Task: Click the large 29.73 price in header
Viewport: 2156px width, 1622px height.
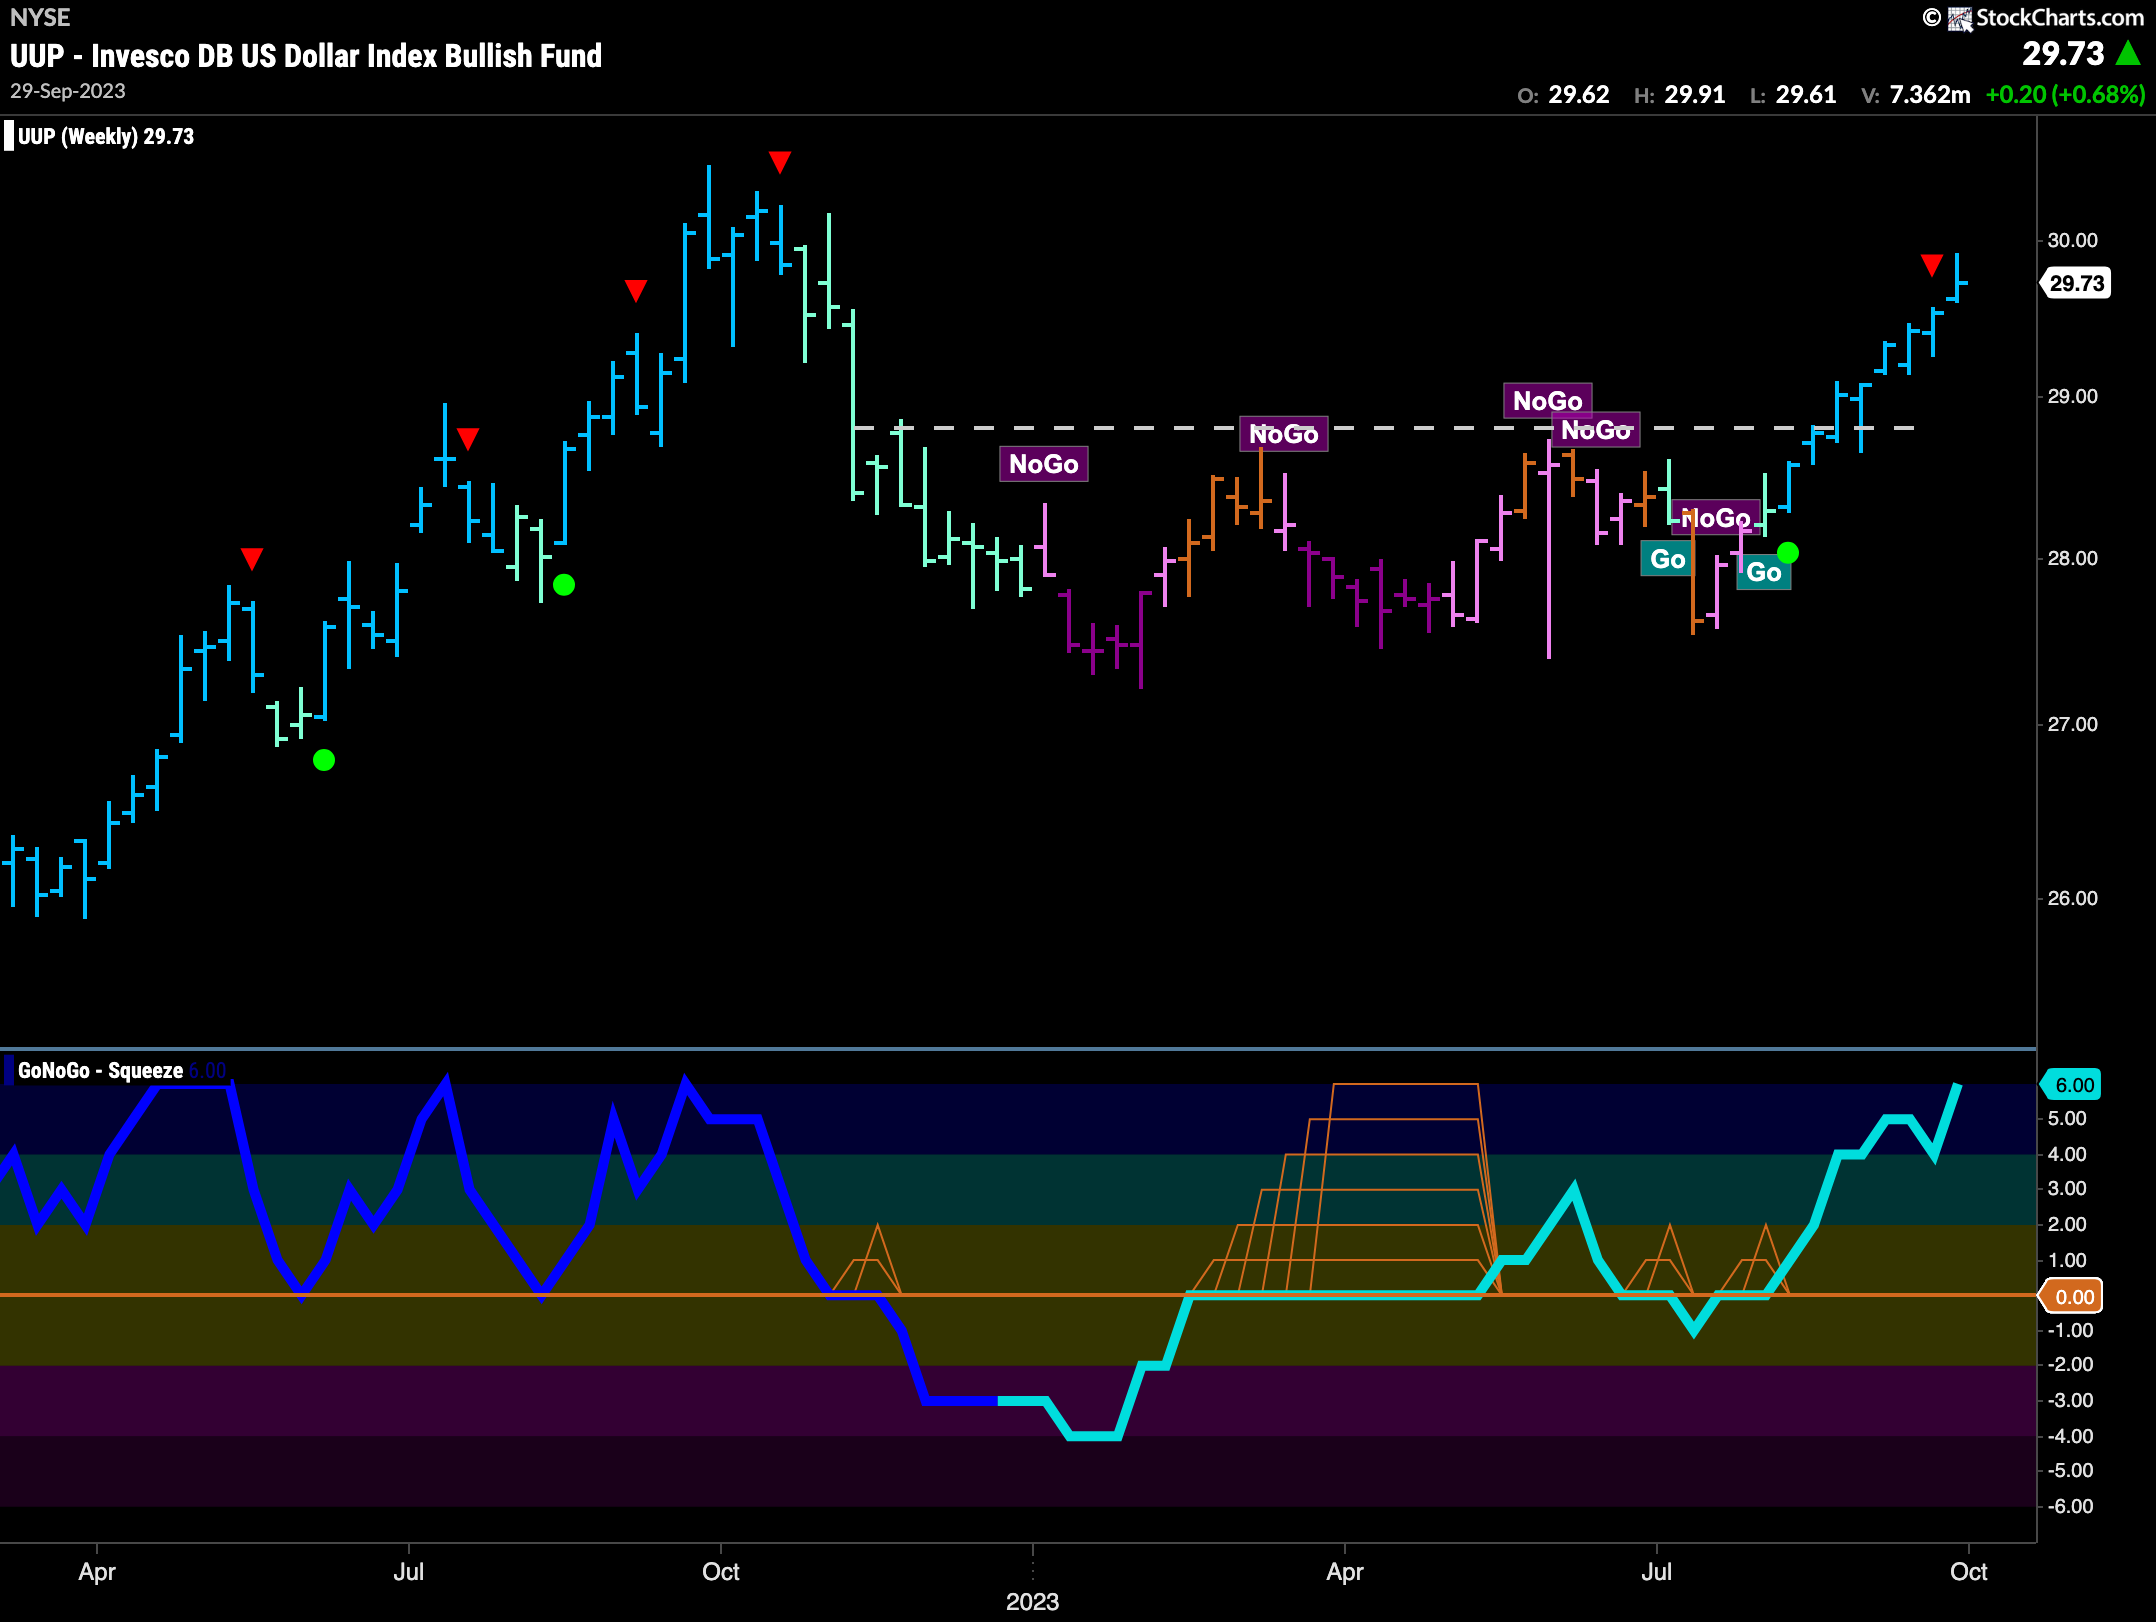Action: tap(2063, 53)
